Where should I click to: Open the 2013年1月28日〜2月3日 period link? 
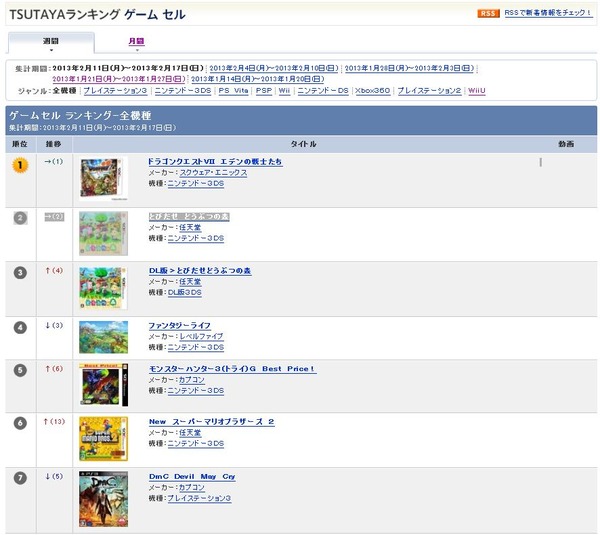click(409, 69)
